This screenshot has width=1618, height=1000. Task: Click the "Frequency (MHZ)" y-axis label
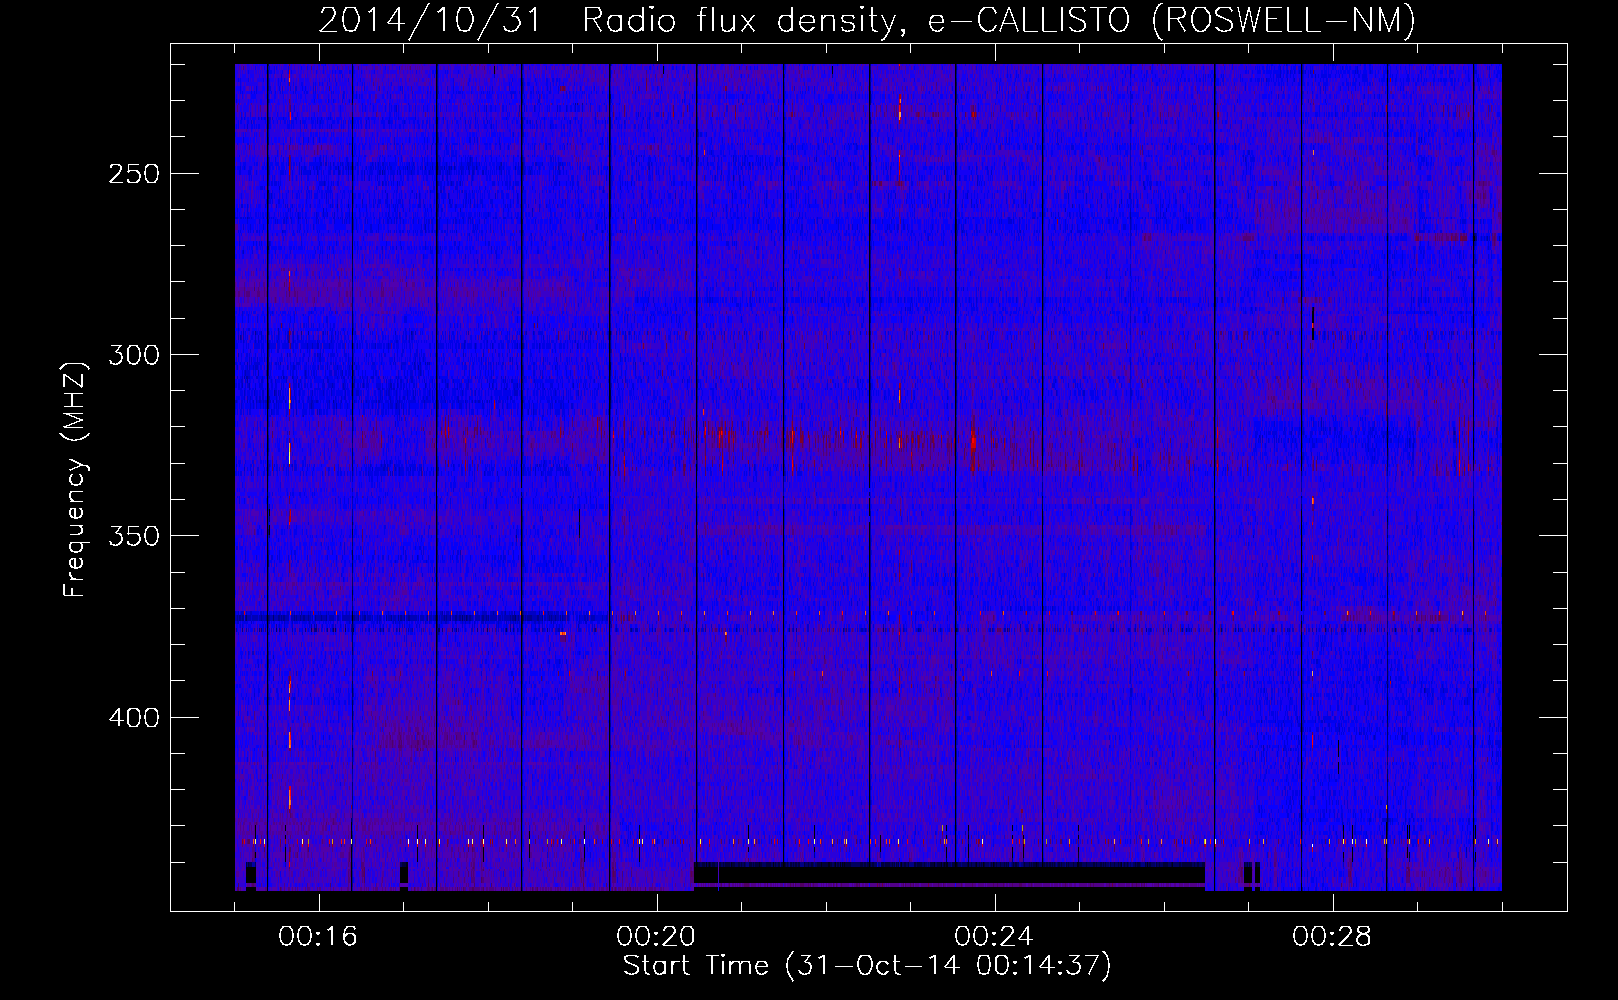[75, 480]
